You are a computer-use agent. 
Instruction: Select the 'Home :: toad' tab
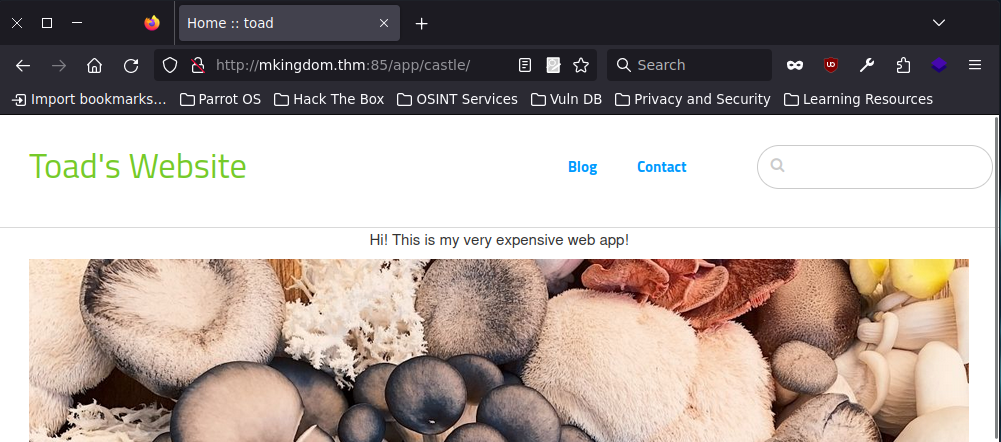(x=289, y=23)
